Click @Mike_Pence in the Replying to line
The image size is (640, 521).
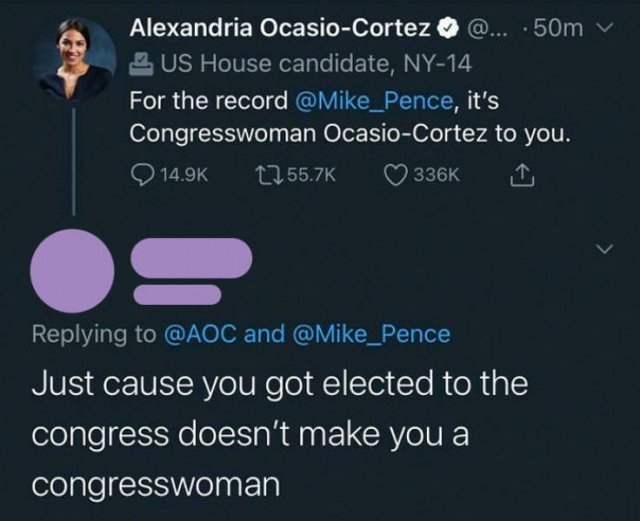click(371, 334)
